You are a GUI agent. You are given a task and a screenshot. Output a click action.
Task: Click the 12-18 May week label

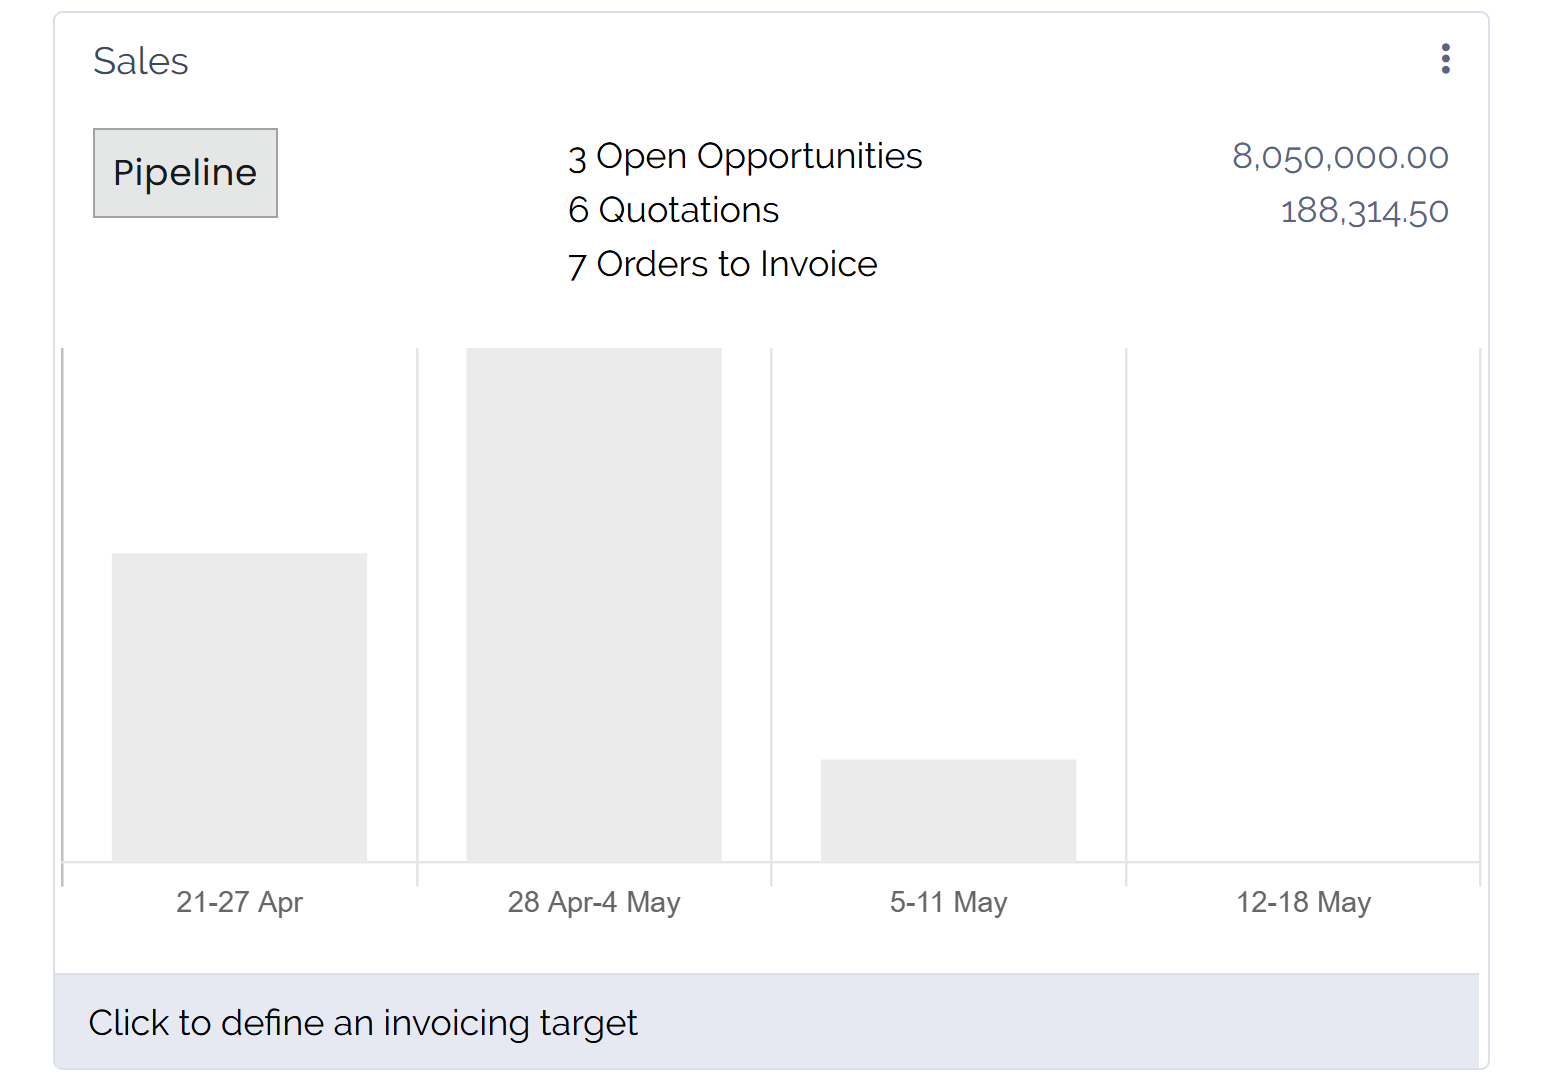[x=1303, y=902]
